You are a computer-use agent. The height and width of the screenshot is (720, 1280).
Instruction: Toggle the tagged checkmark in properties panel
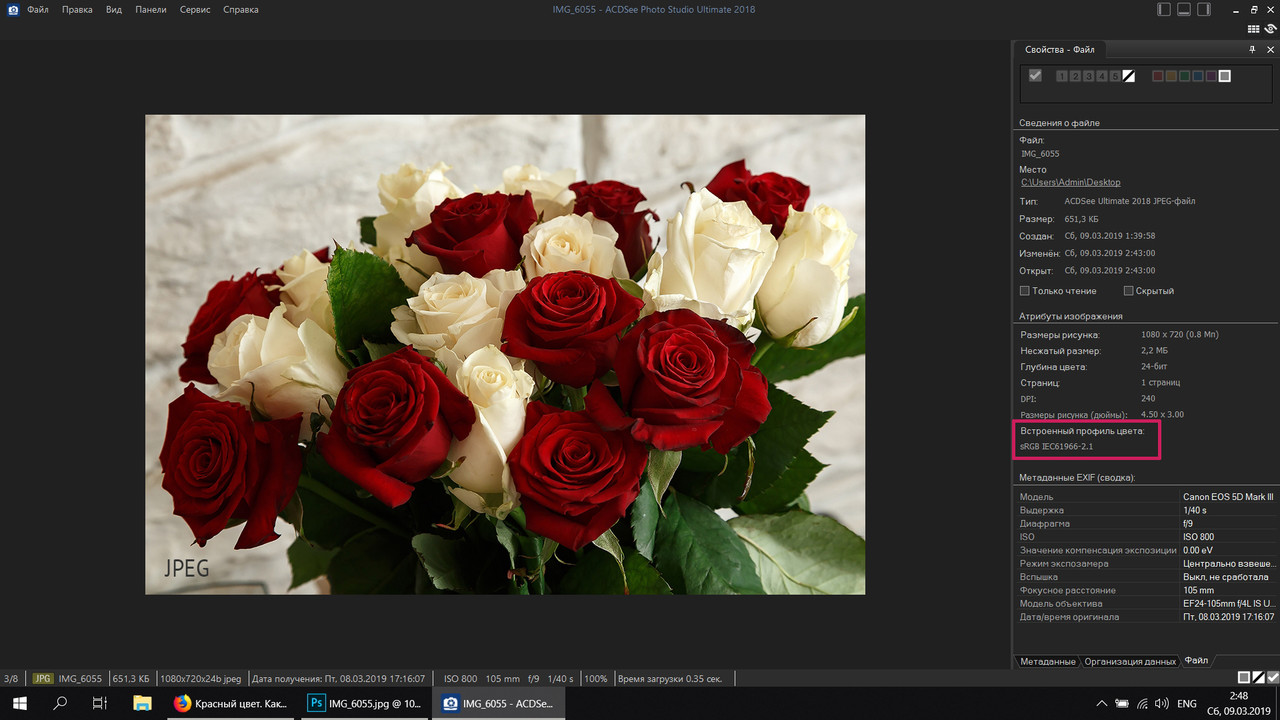(1035, 75)
